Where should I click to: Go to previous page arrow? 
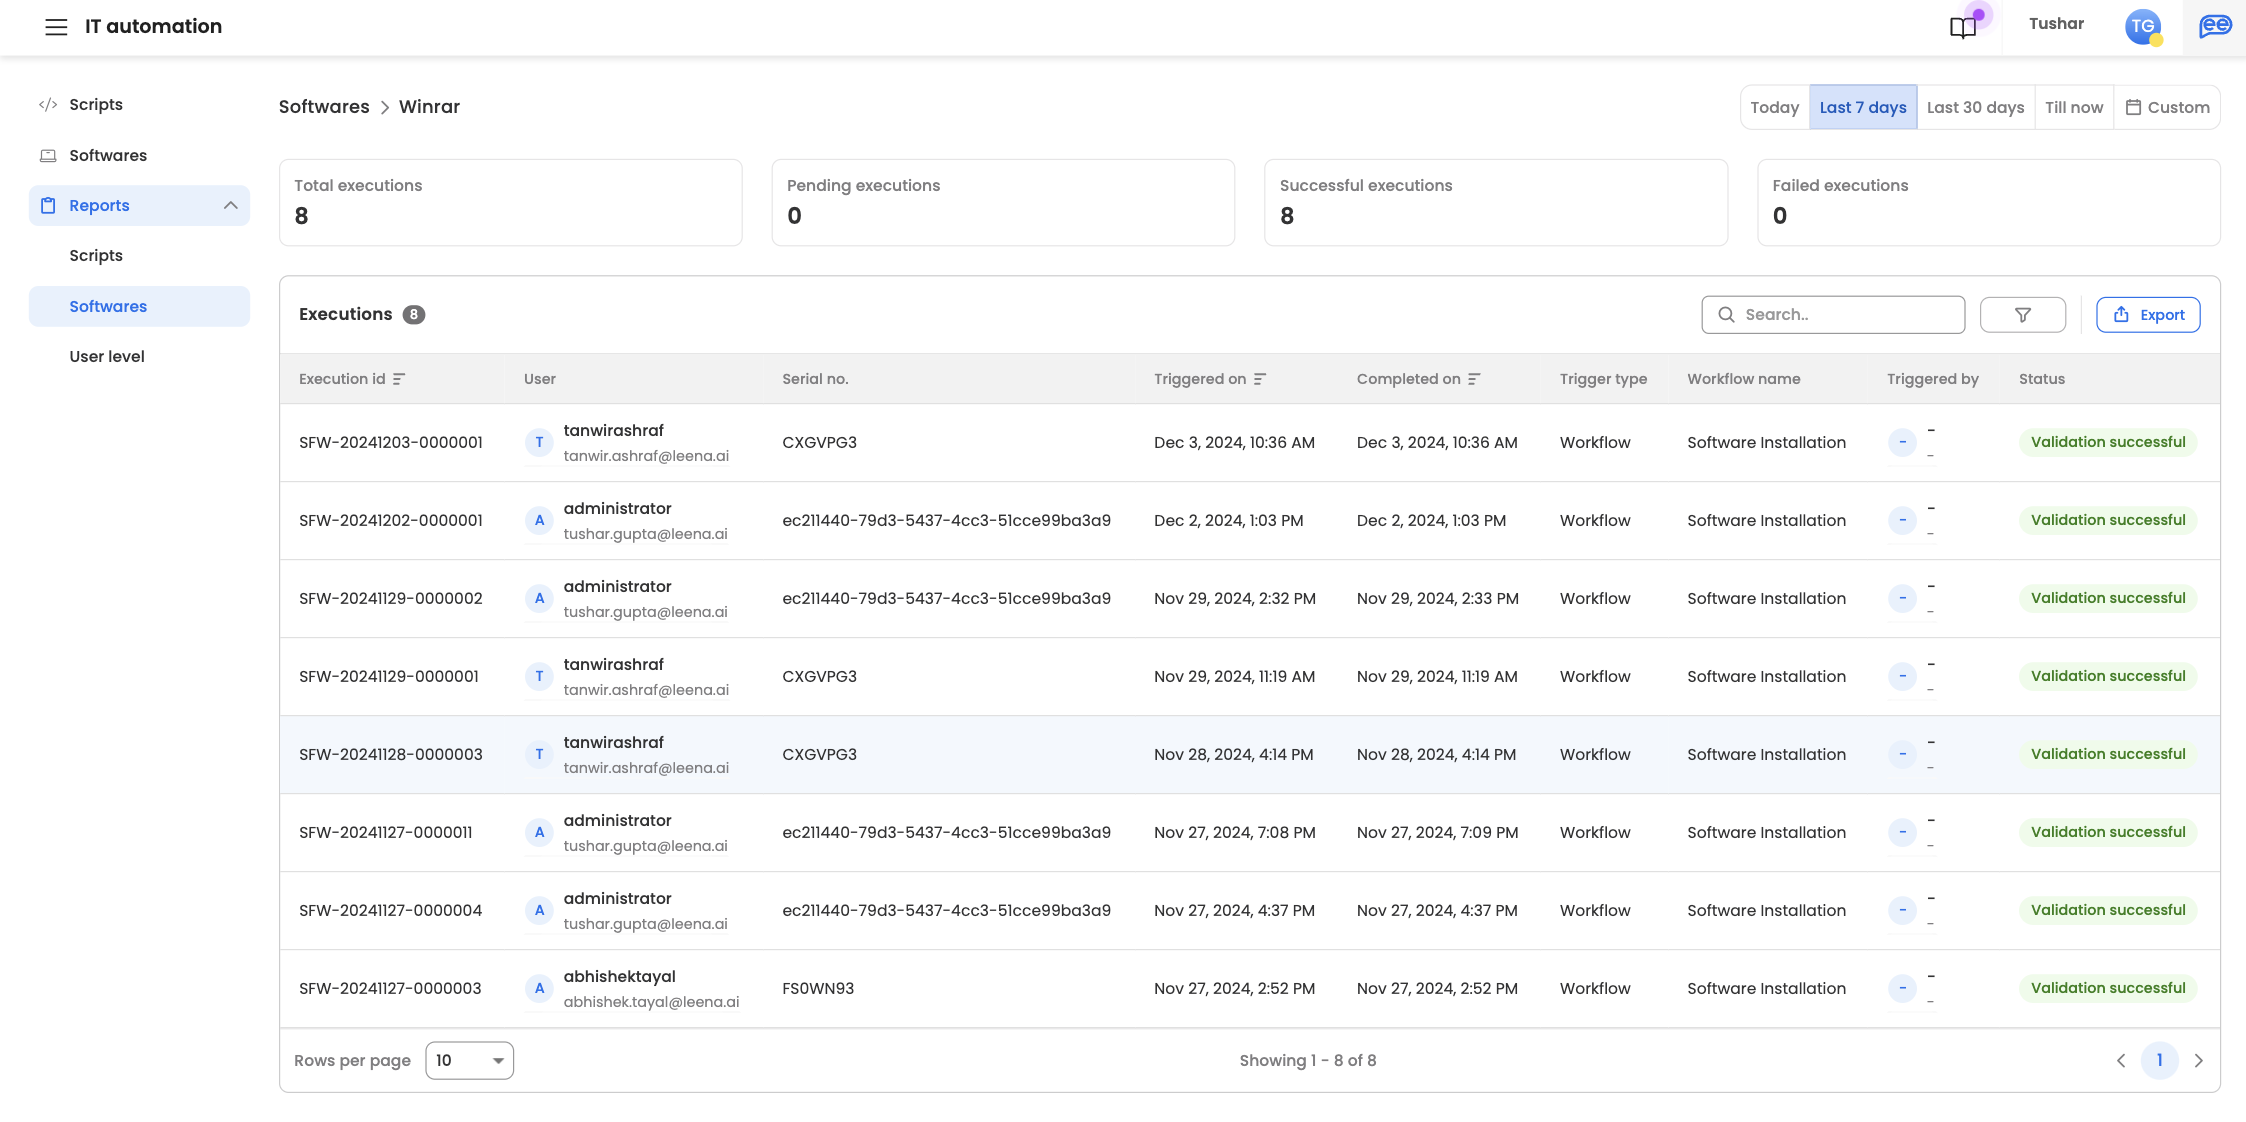pos(2121,1061)
